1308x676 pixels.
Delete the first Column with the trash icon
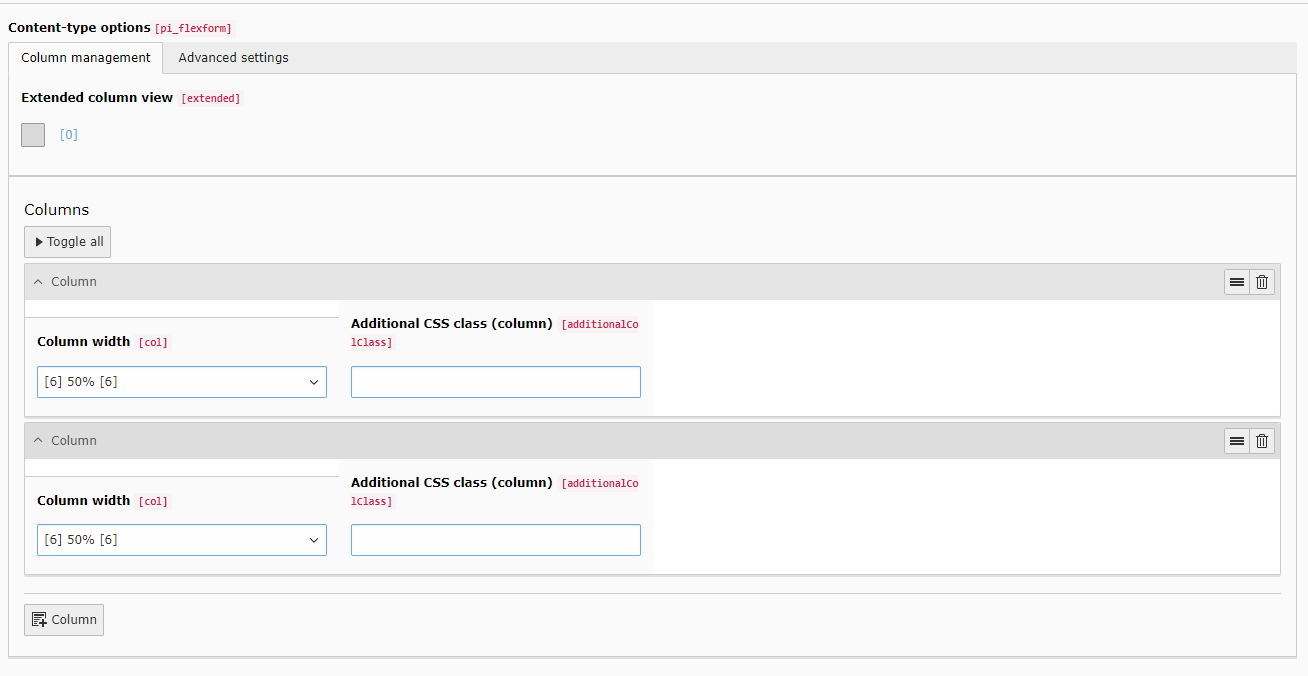(1262, 282)
